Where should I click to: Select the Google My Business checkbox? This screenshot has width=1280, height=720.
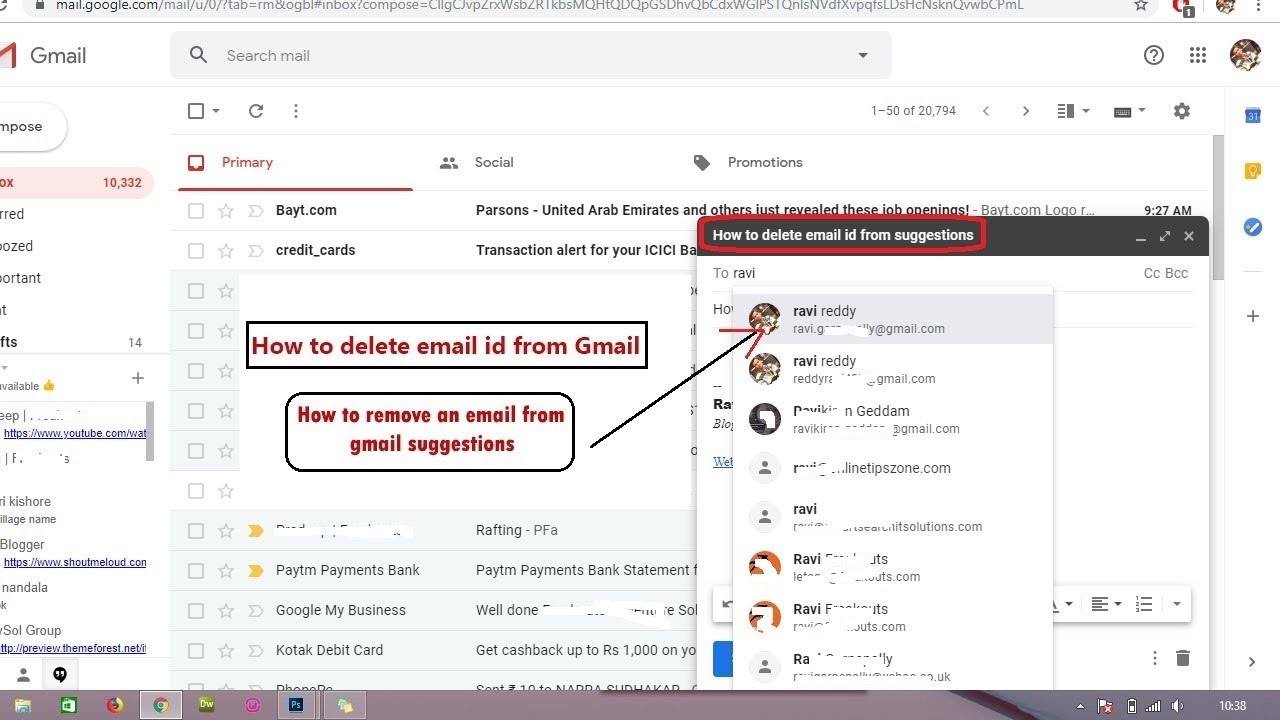point(196,611)
